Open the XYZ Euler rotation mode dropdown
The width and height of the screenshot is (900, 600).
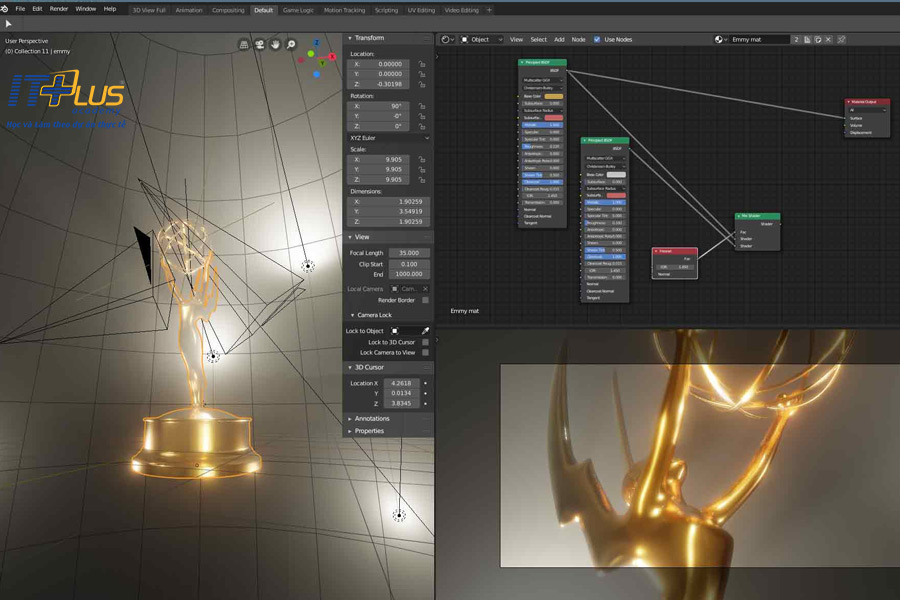388,138
